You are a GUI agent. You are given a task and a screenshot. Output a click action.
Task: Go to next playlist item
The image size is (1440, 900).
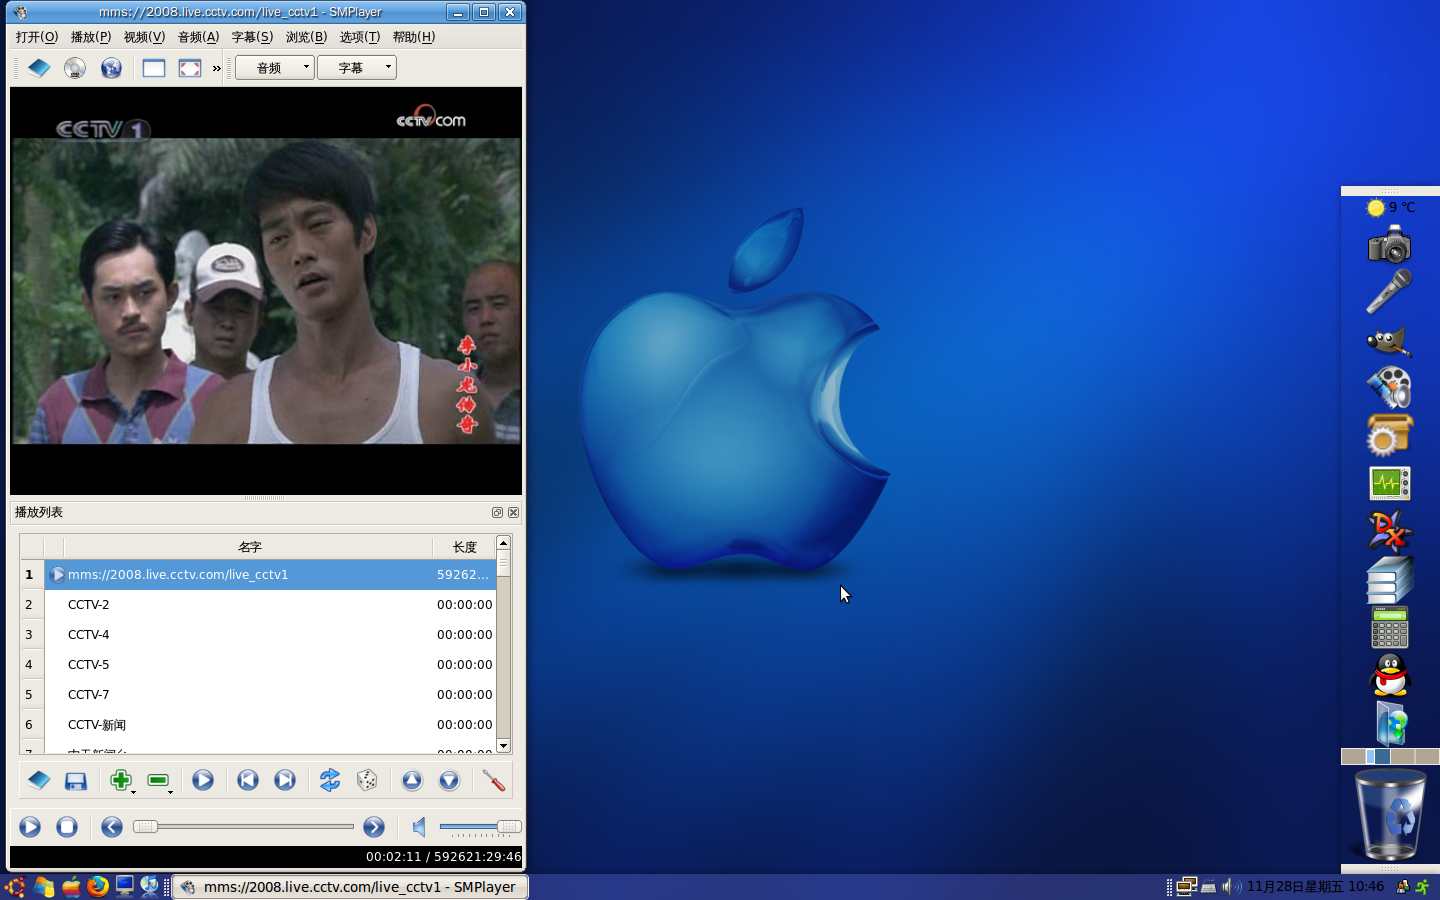pos(285,780)
